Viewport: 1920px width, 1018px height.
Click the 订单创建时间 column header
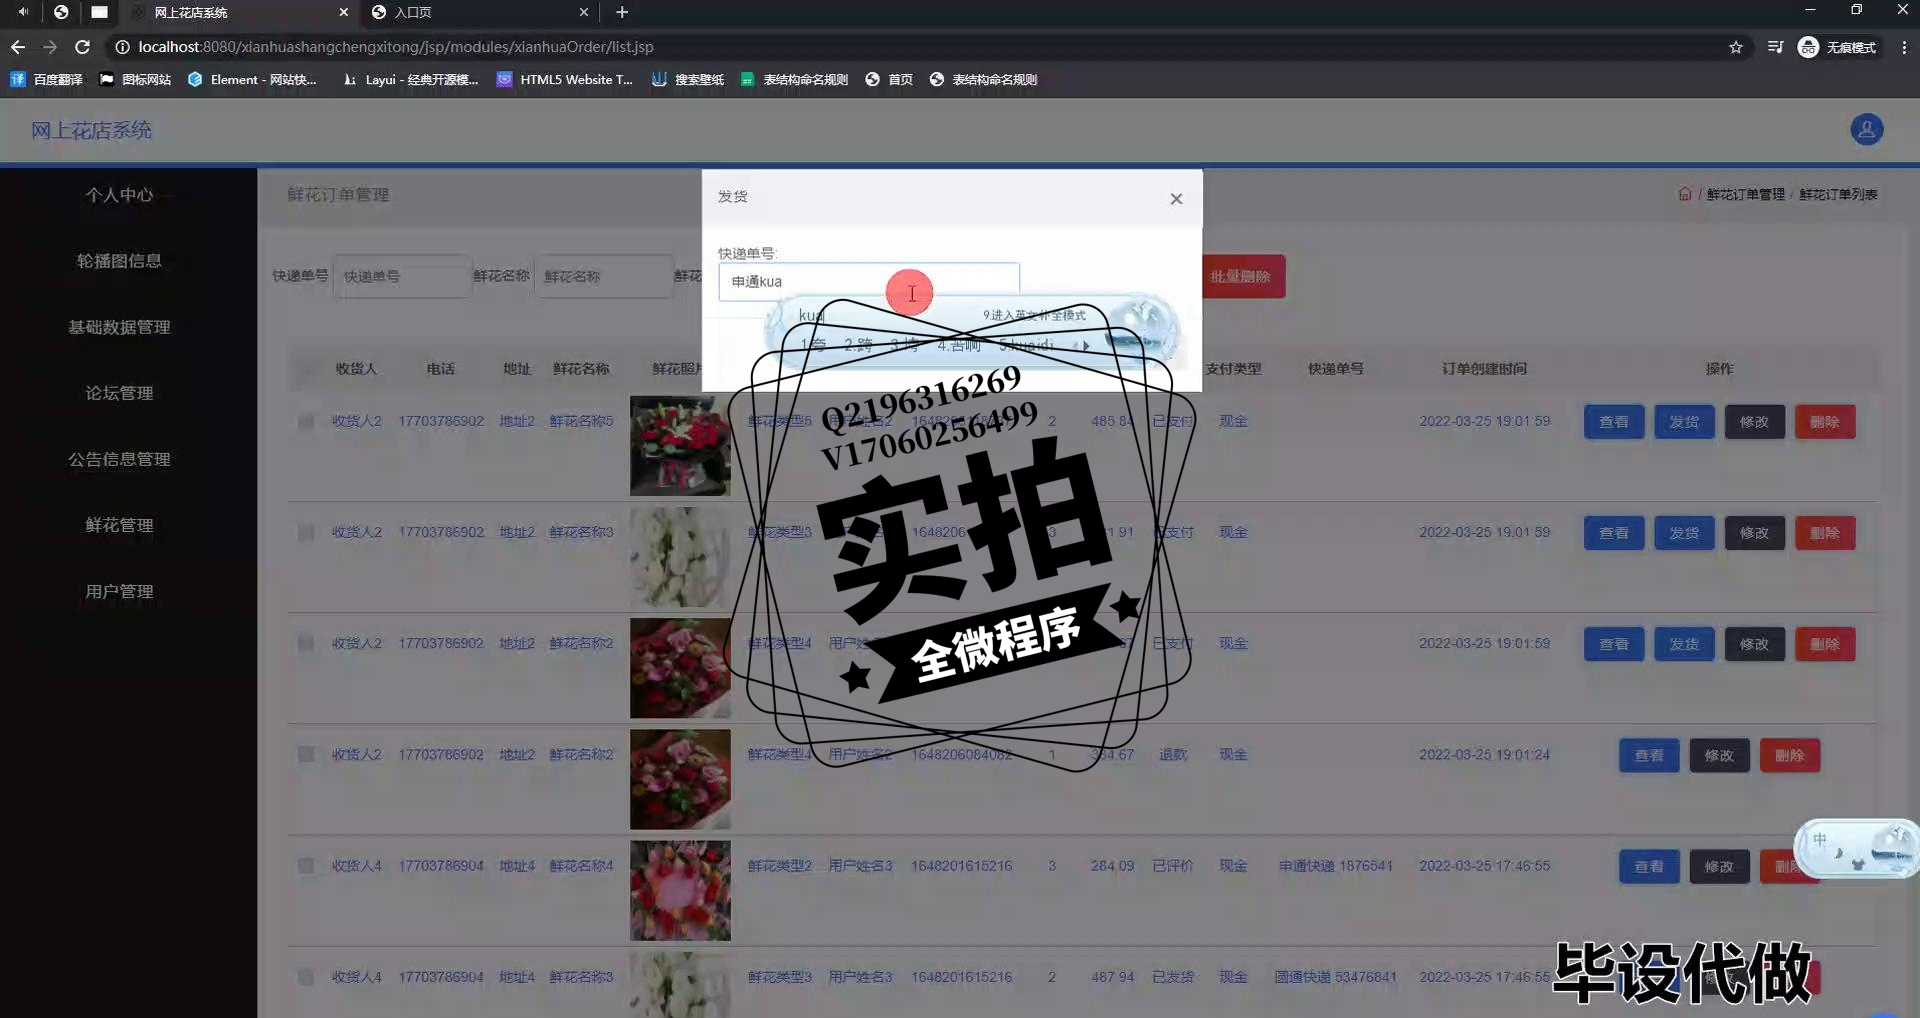click(x=1484, y=369)
